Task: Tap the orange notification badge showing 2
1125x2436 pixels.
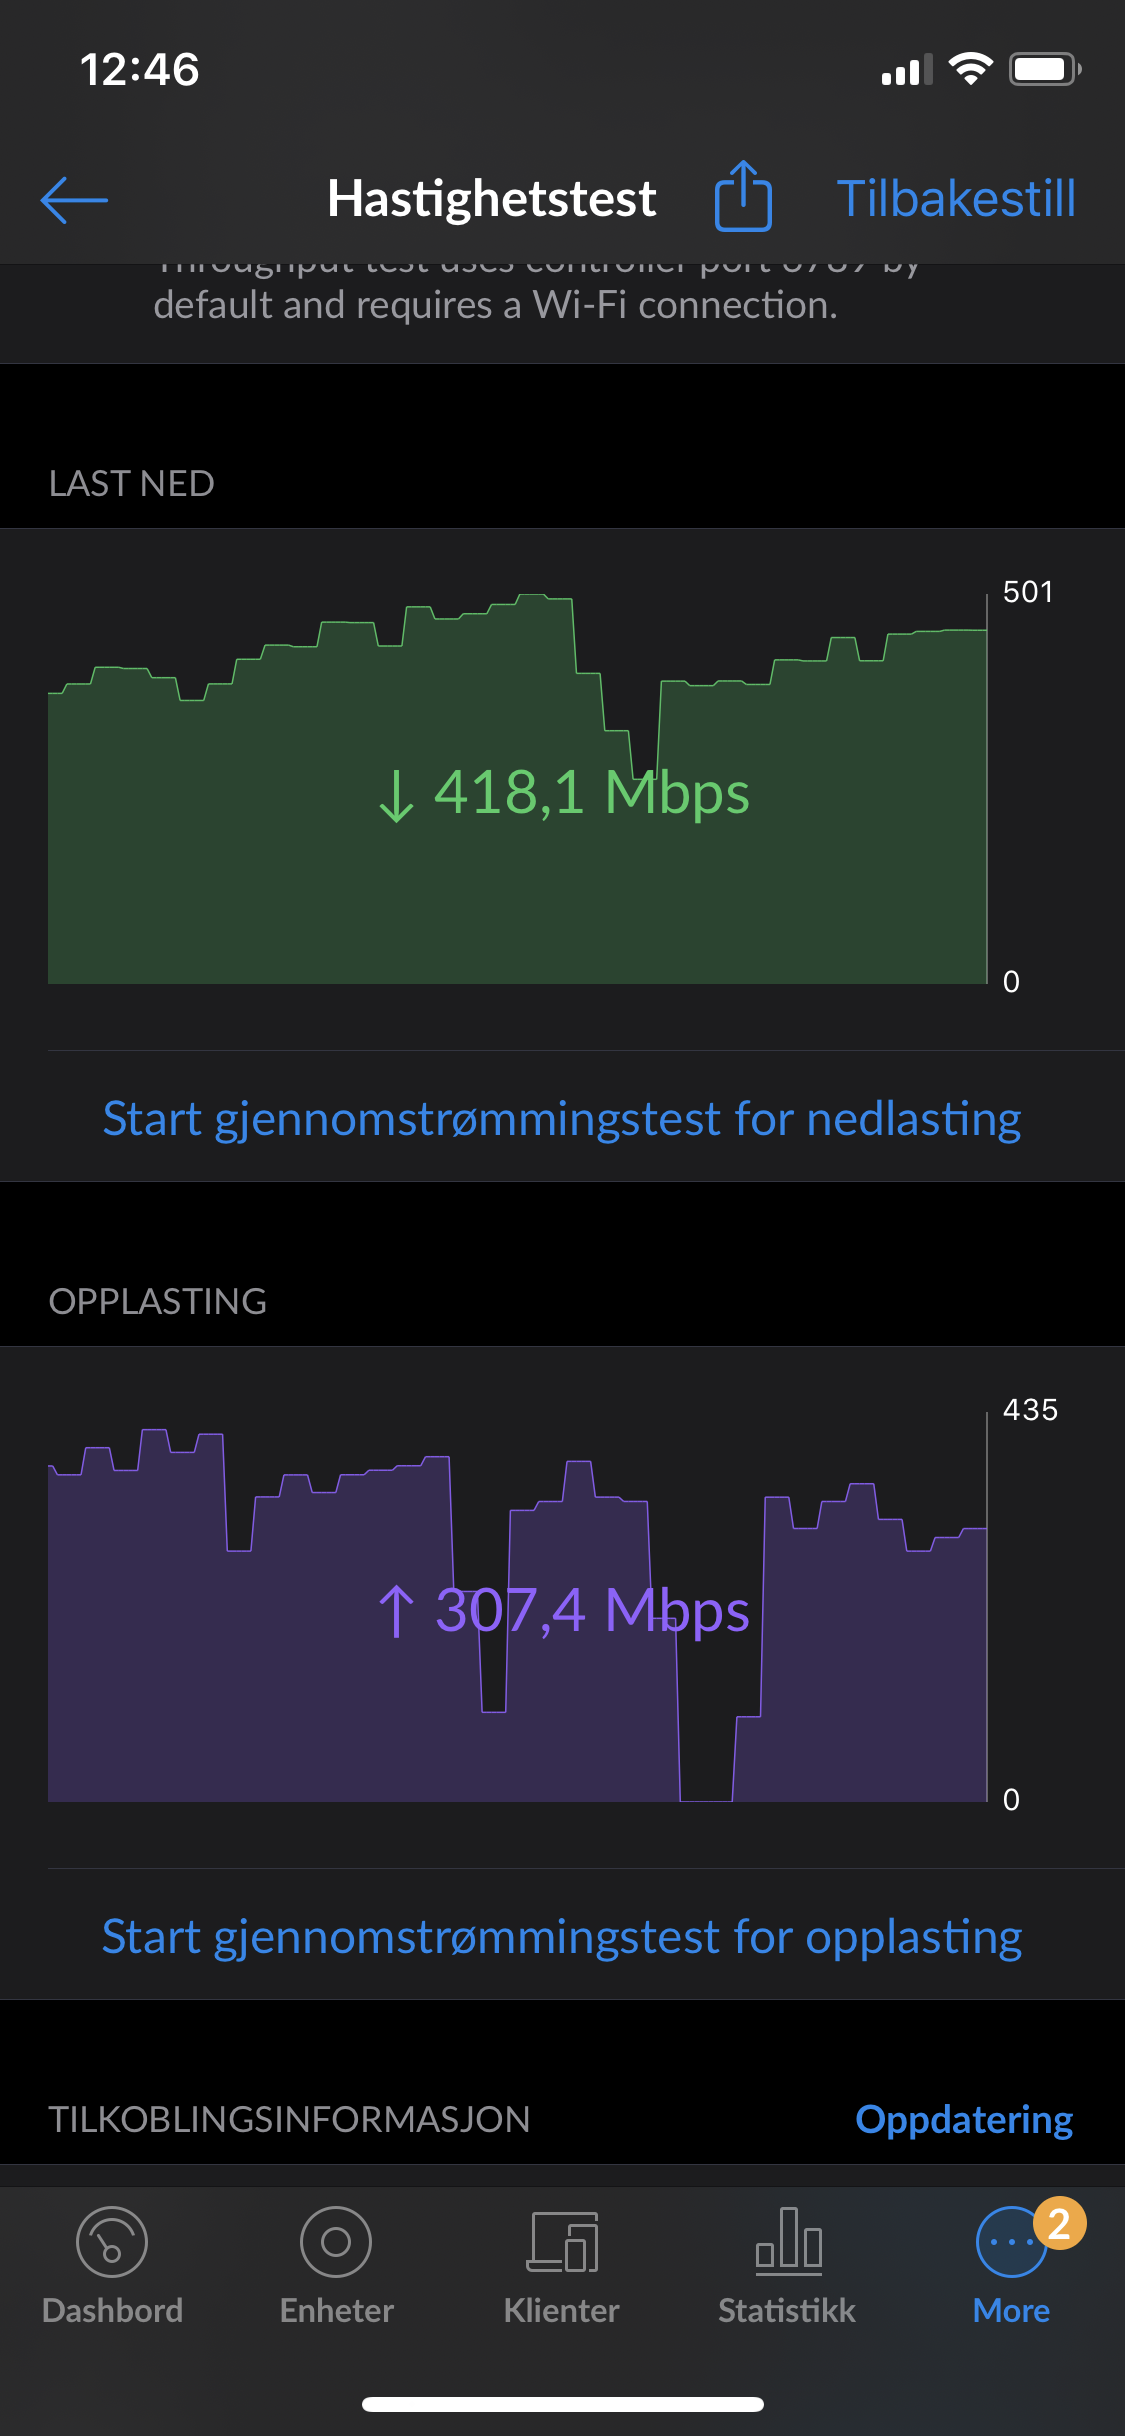Action: 1059,2224
